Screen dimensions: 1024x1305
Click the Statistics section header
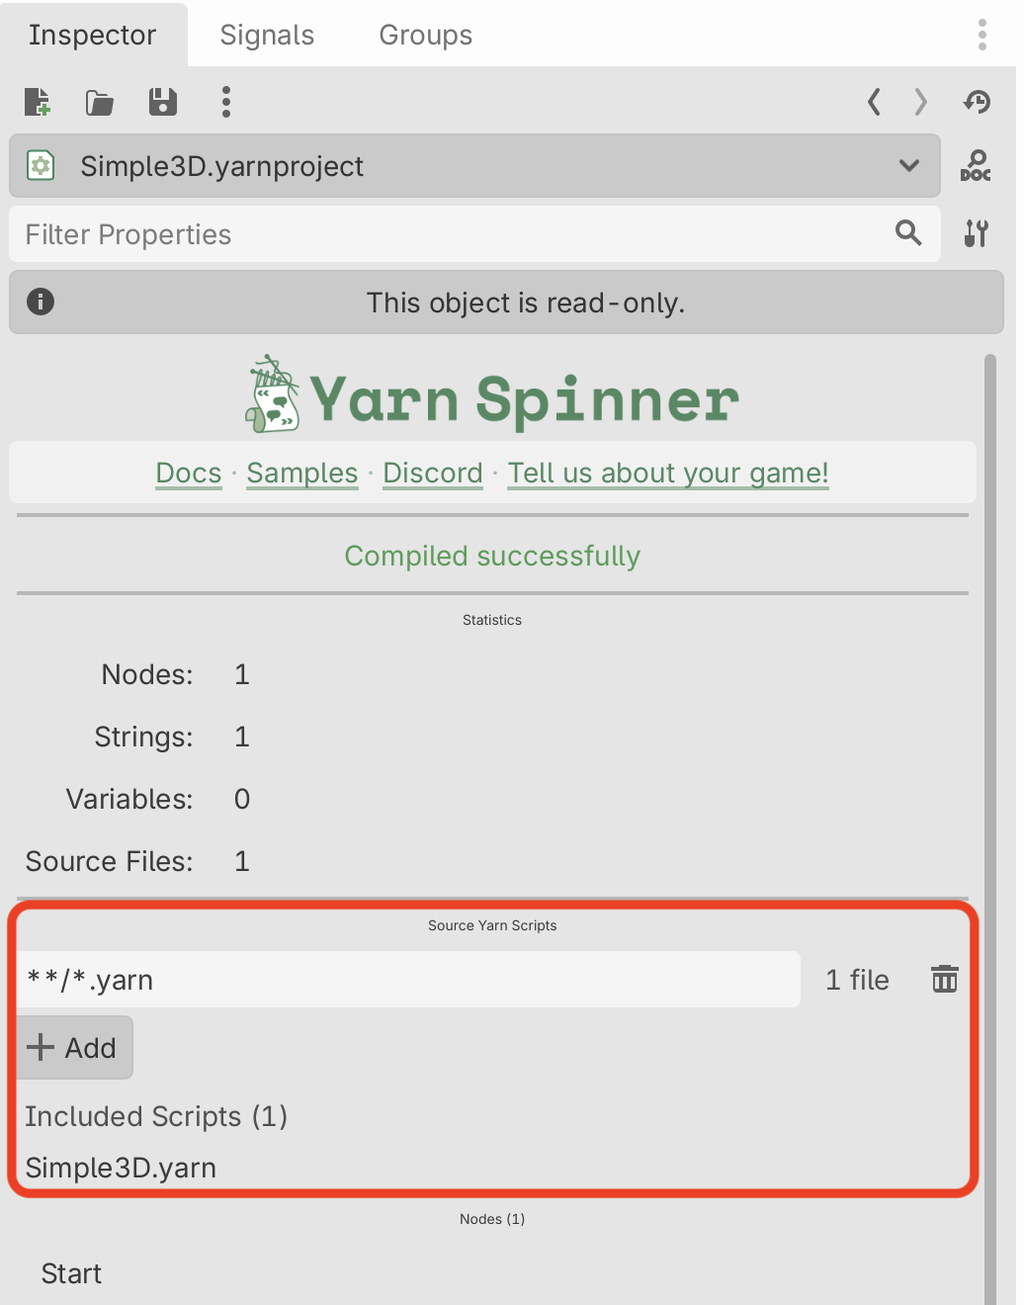[492, 620]
